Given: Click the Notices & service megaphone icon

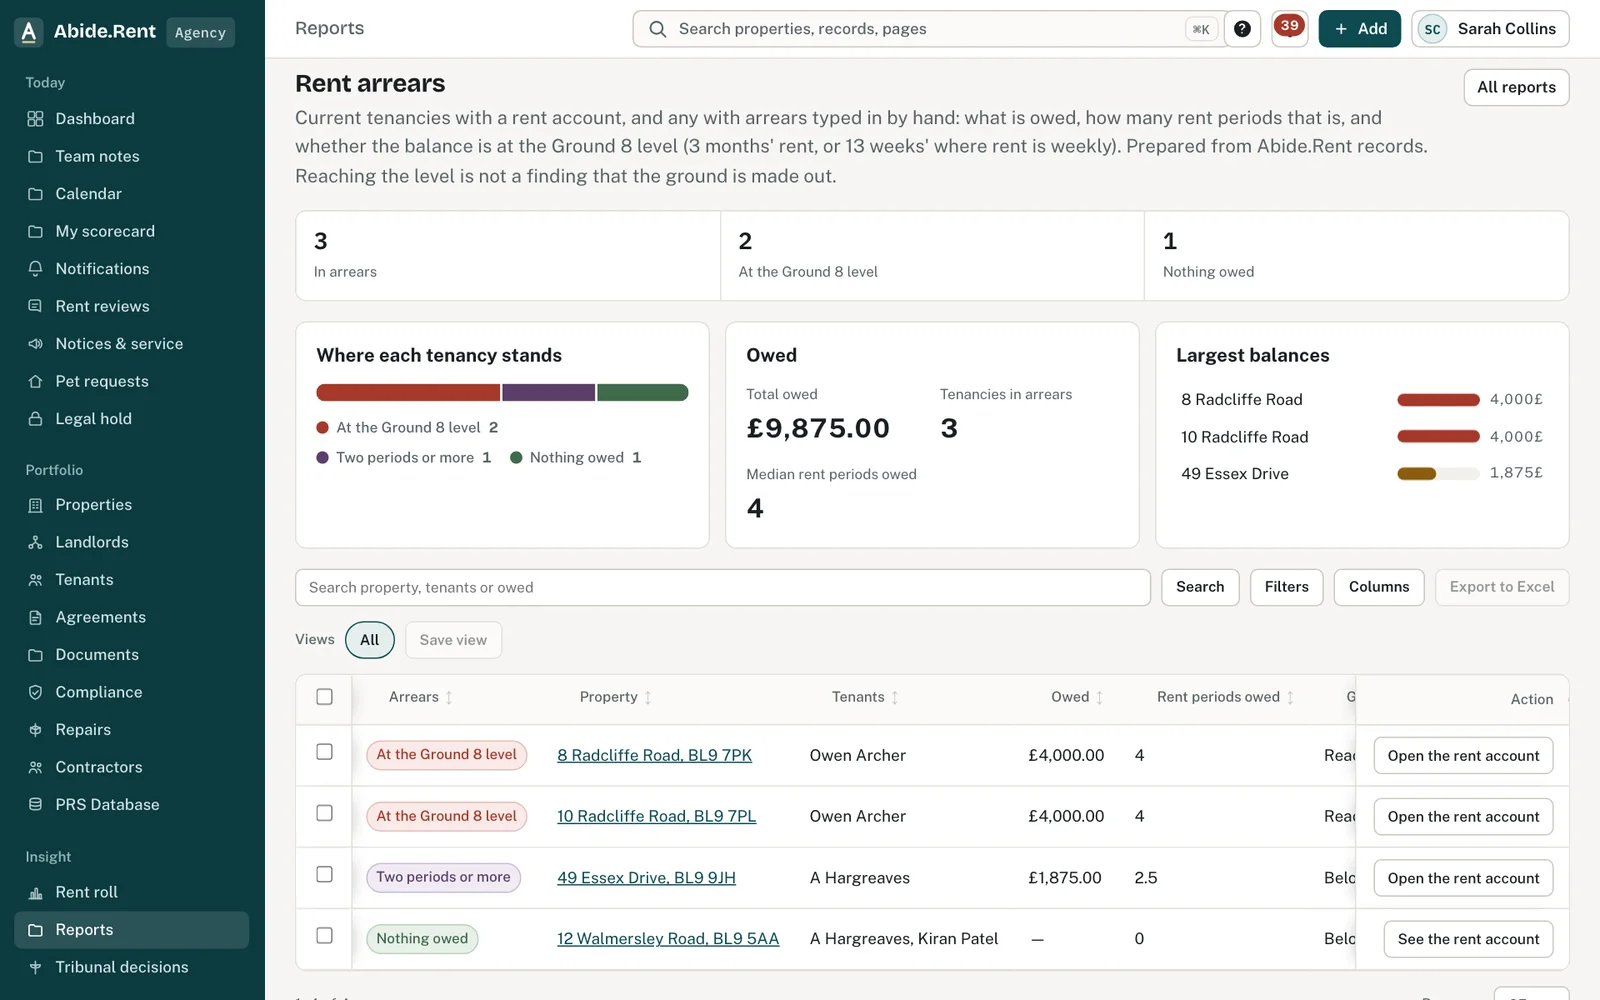Looking at the screenshot, I should [36, 344].
